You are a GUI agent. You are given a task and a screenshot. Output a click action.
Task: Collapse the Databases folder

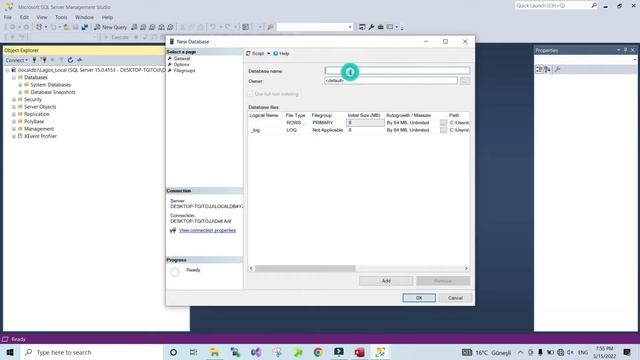(x=14, y=78)
